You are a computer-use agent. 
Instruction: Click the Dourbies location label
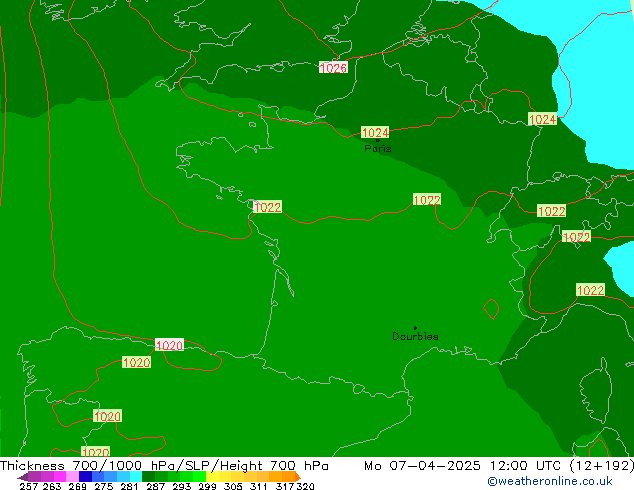[415, 336]
